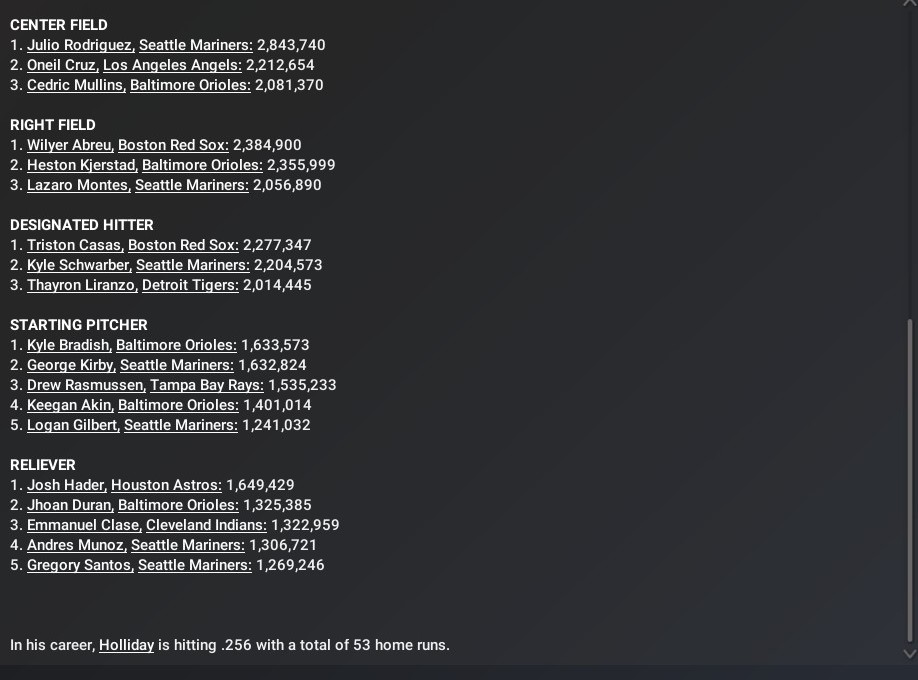Image resolution: width=918 pixels, height=680 pixels.
Task: Click the Holliday link in career summary
Action: [126, 645]
